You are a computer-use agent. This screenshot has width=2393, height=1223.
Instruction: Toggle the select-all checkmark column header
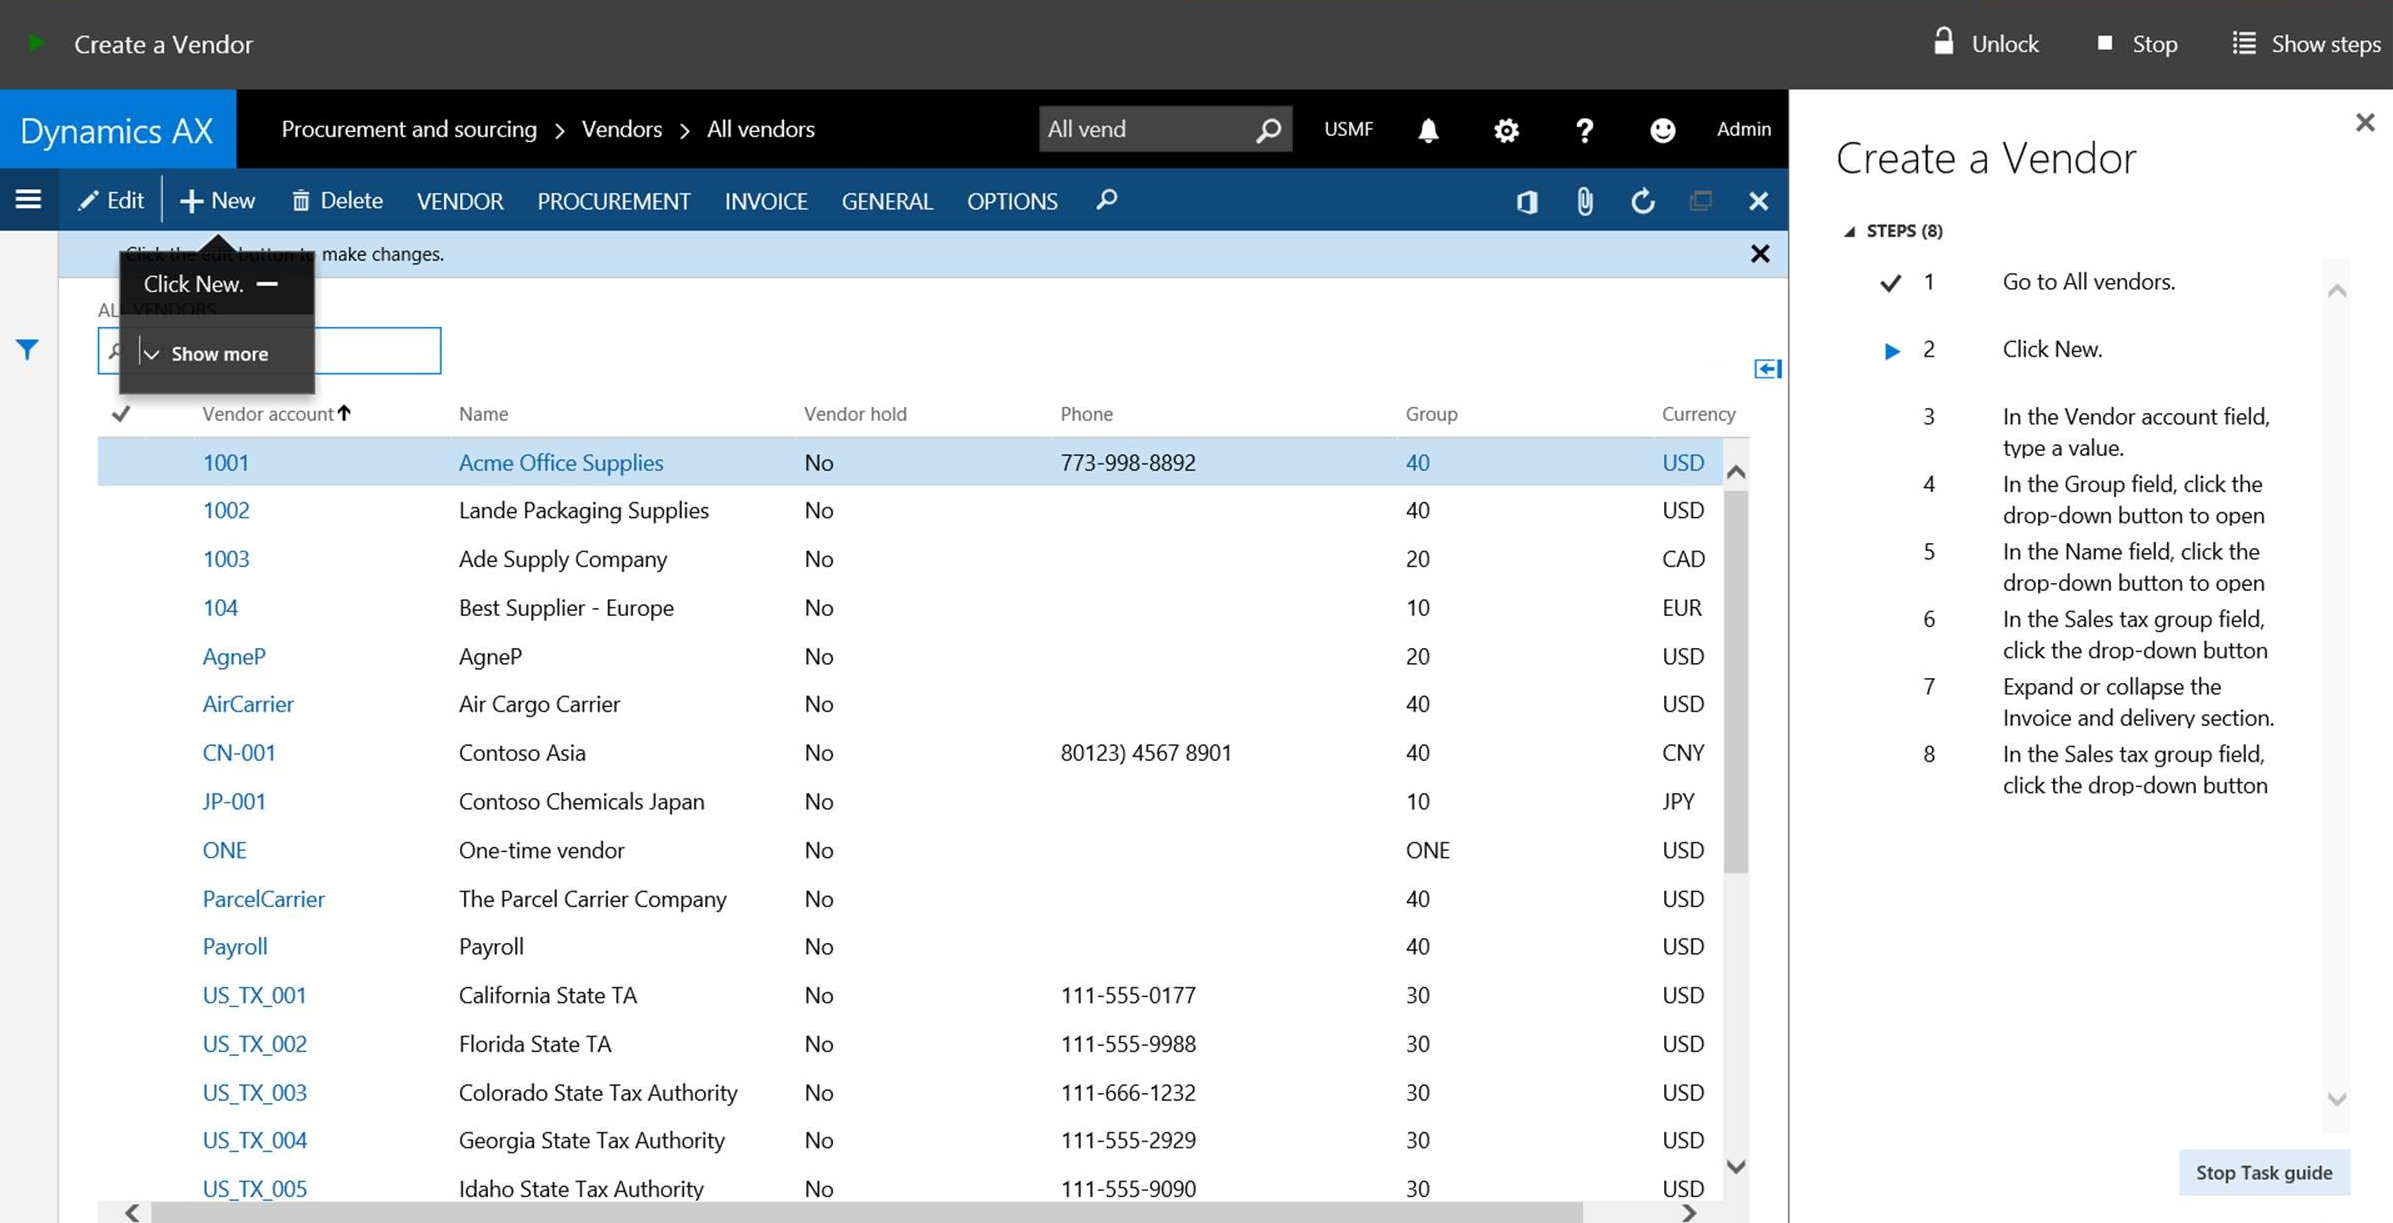click(x=121, y=414)
